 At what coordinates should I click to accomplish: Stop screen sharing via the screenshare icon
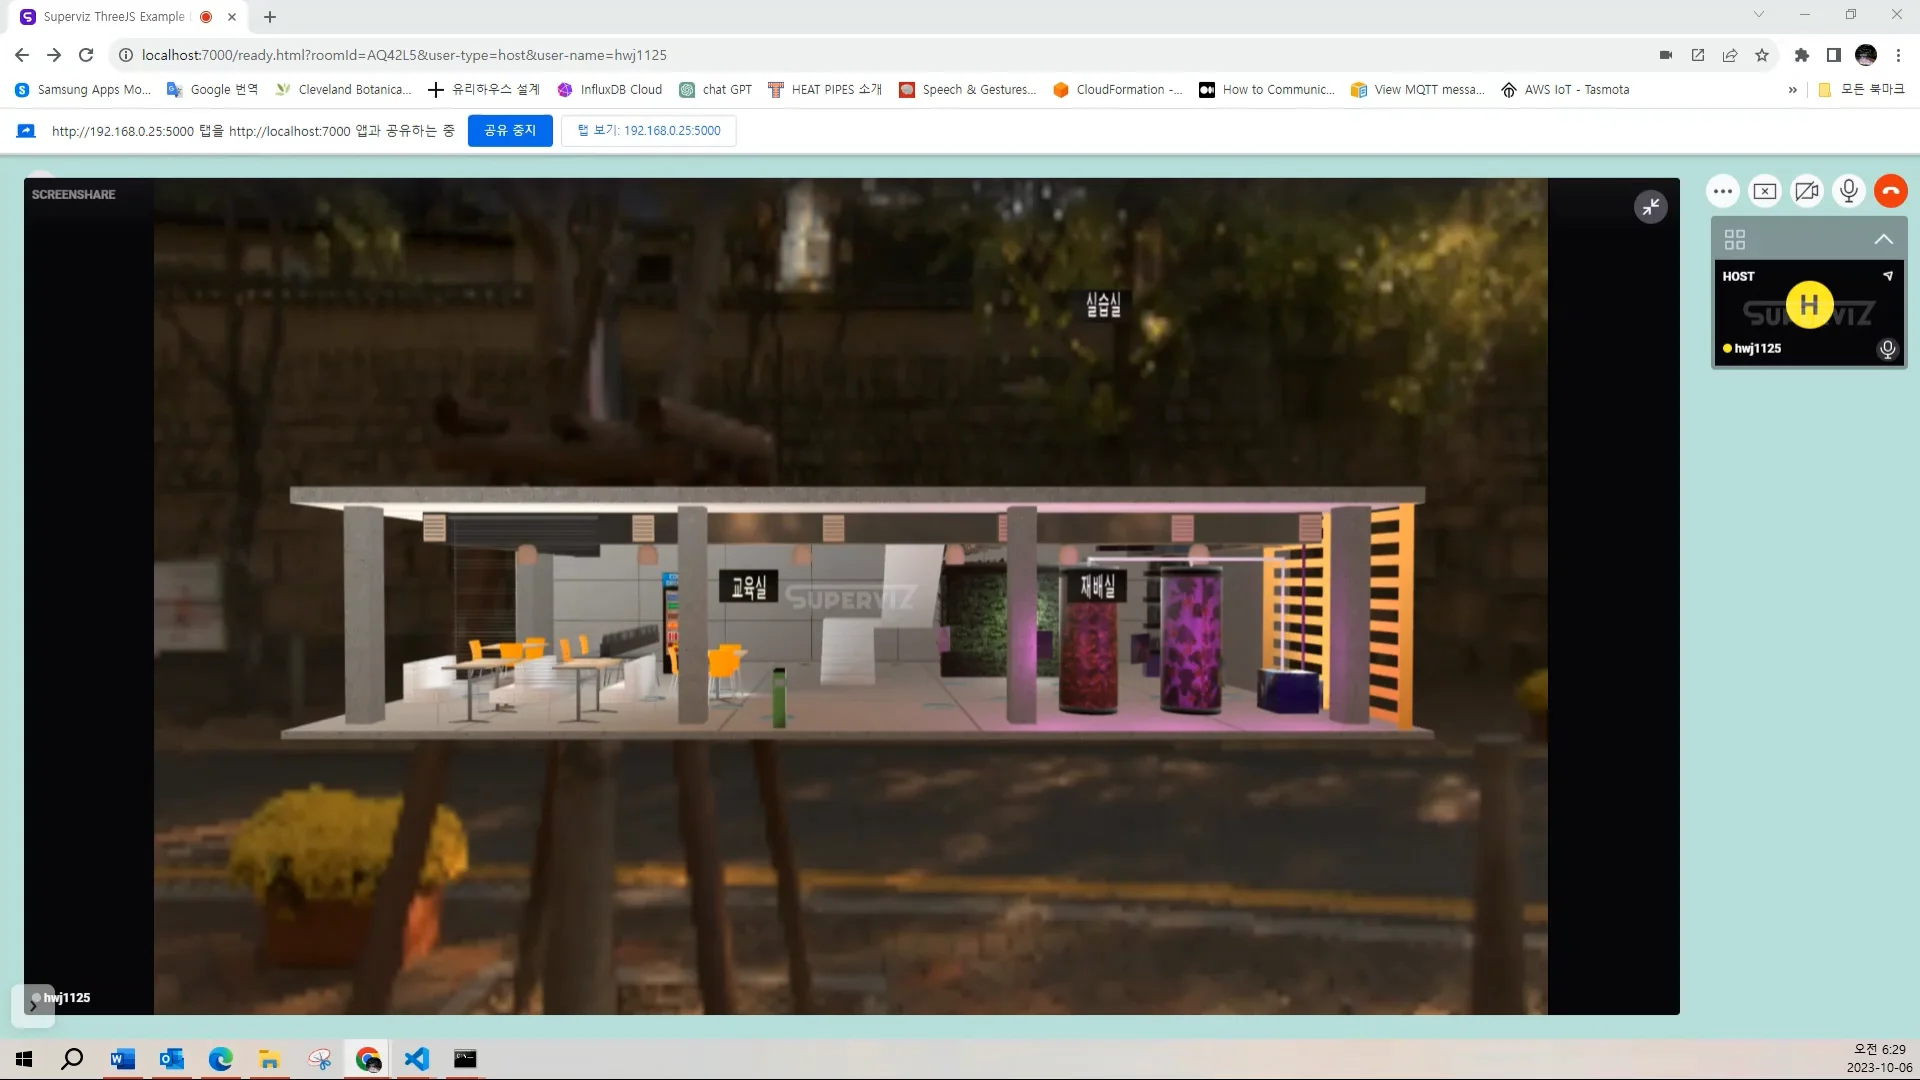click(1765, 191)
